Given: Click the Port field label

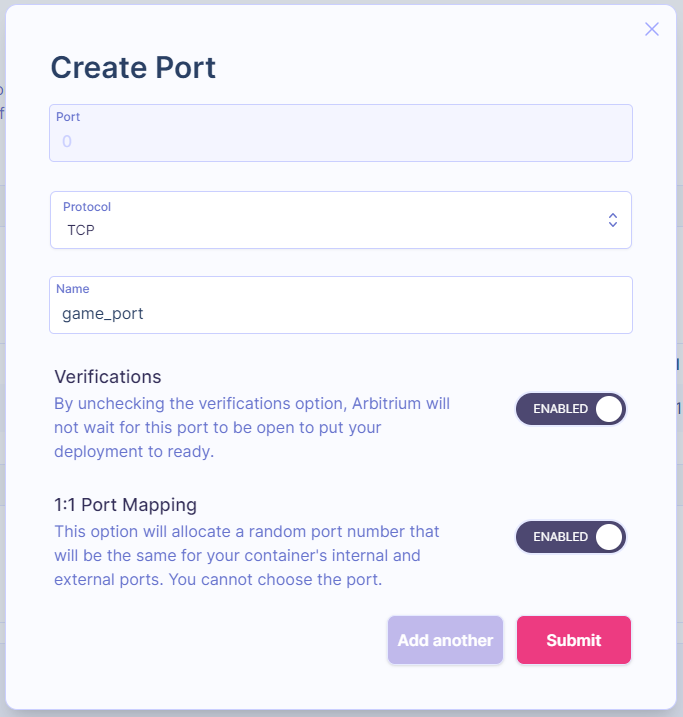Looking at the screenshot, I should (x=68, y=117).
